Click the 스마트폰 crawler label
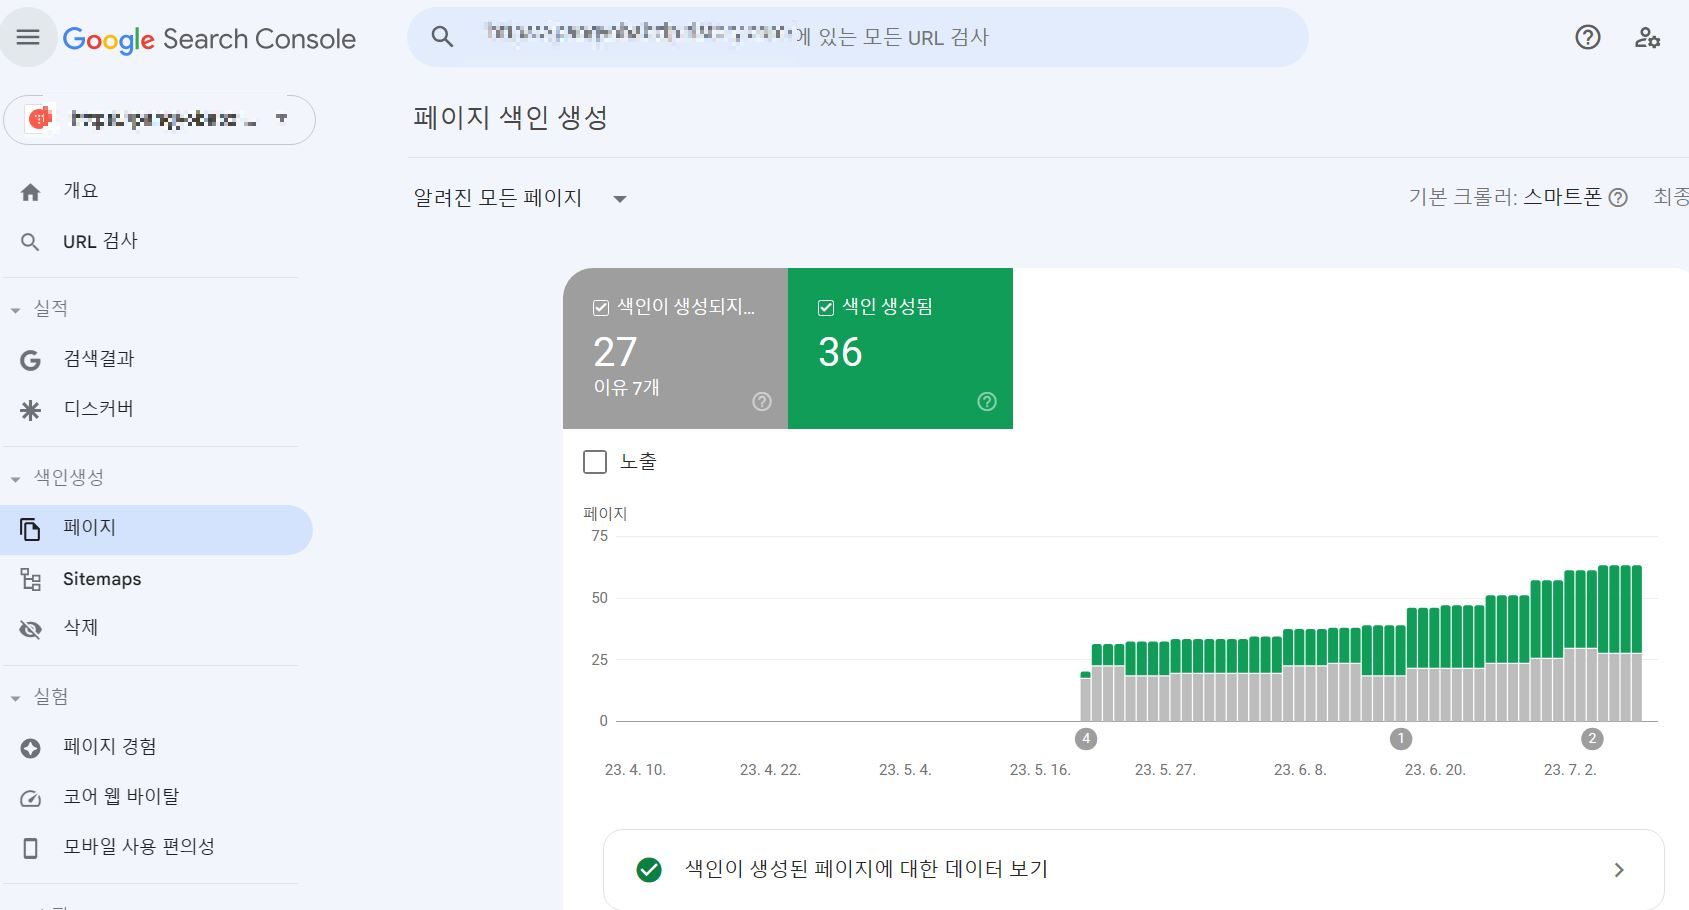Screen dimensions: 1689x910 click(x=1562, y=197)
